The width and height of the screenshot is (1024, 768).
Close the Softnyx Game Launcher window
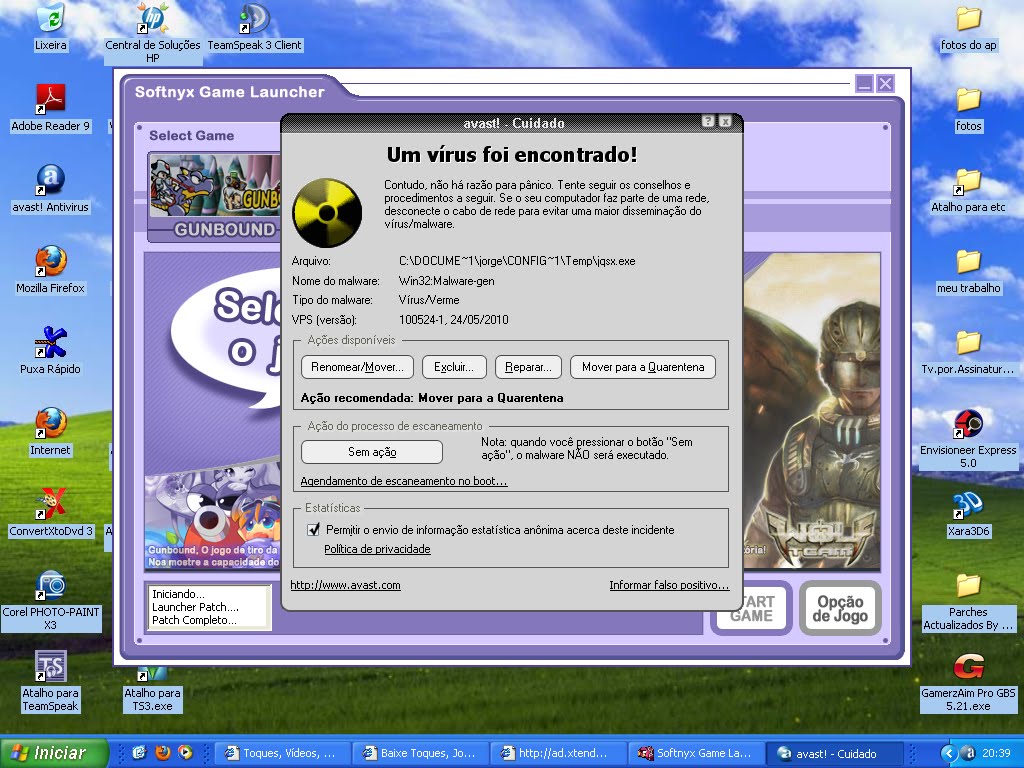885,84
